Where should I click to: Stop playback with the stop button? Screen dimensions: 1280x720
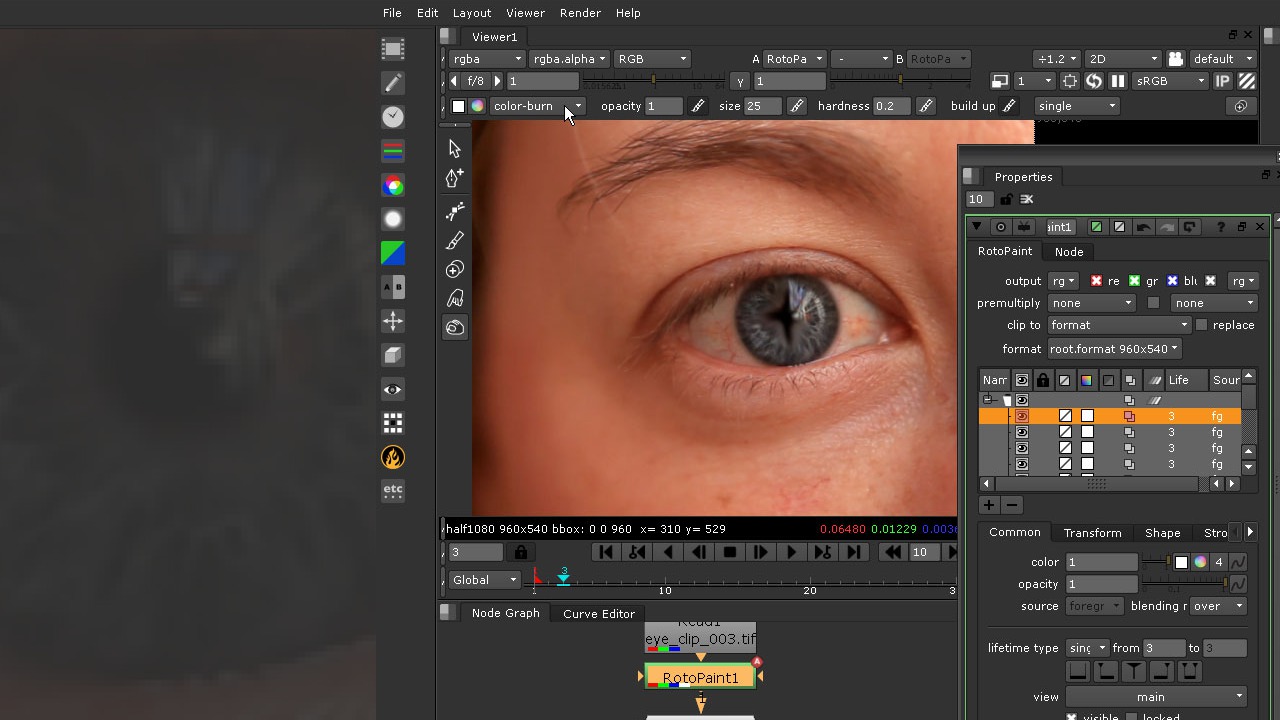point(730,552)
